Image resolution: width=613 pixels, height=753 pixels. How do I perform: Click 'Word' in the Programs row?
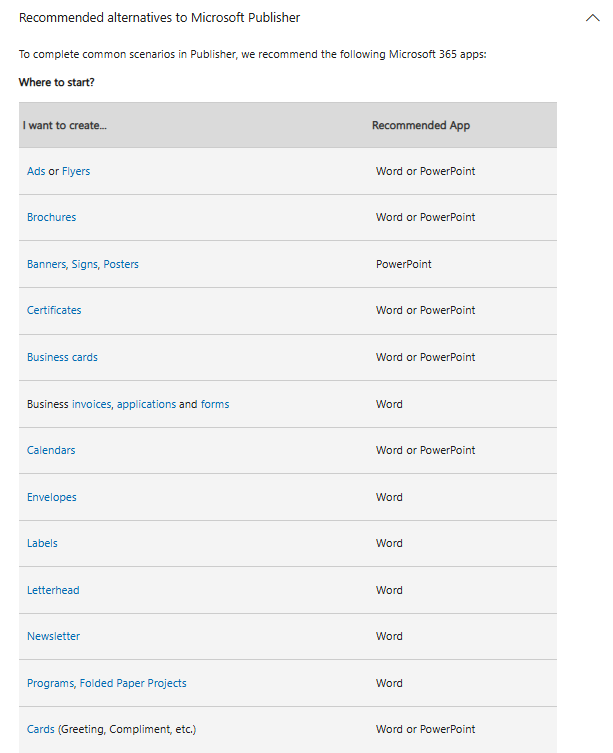(389, 683)
